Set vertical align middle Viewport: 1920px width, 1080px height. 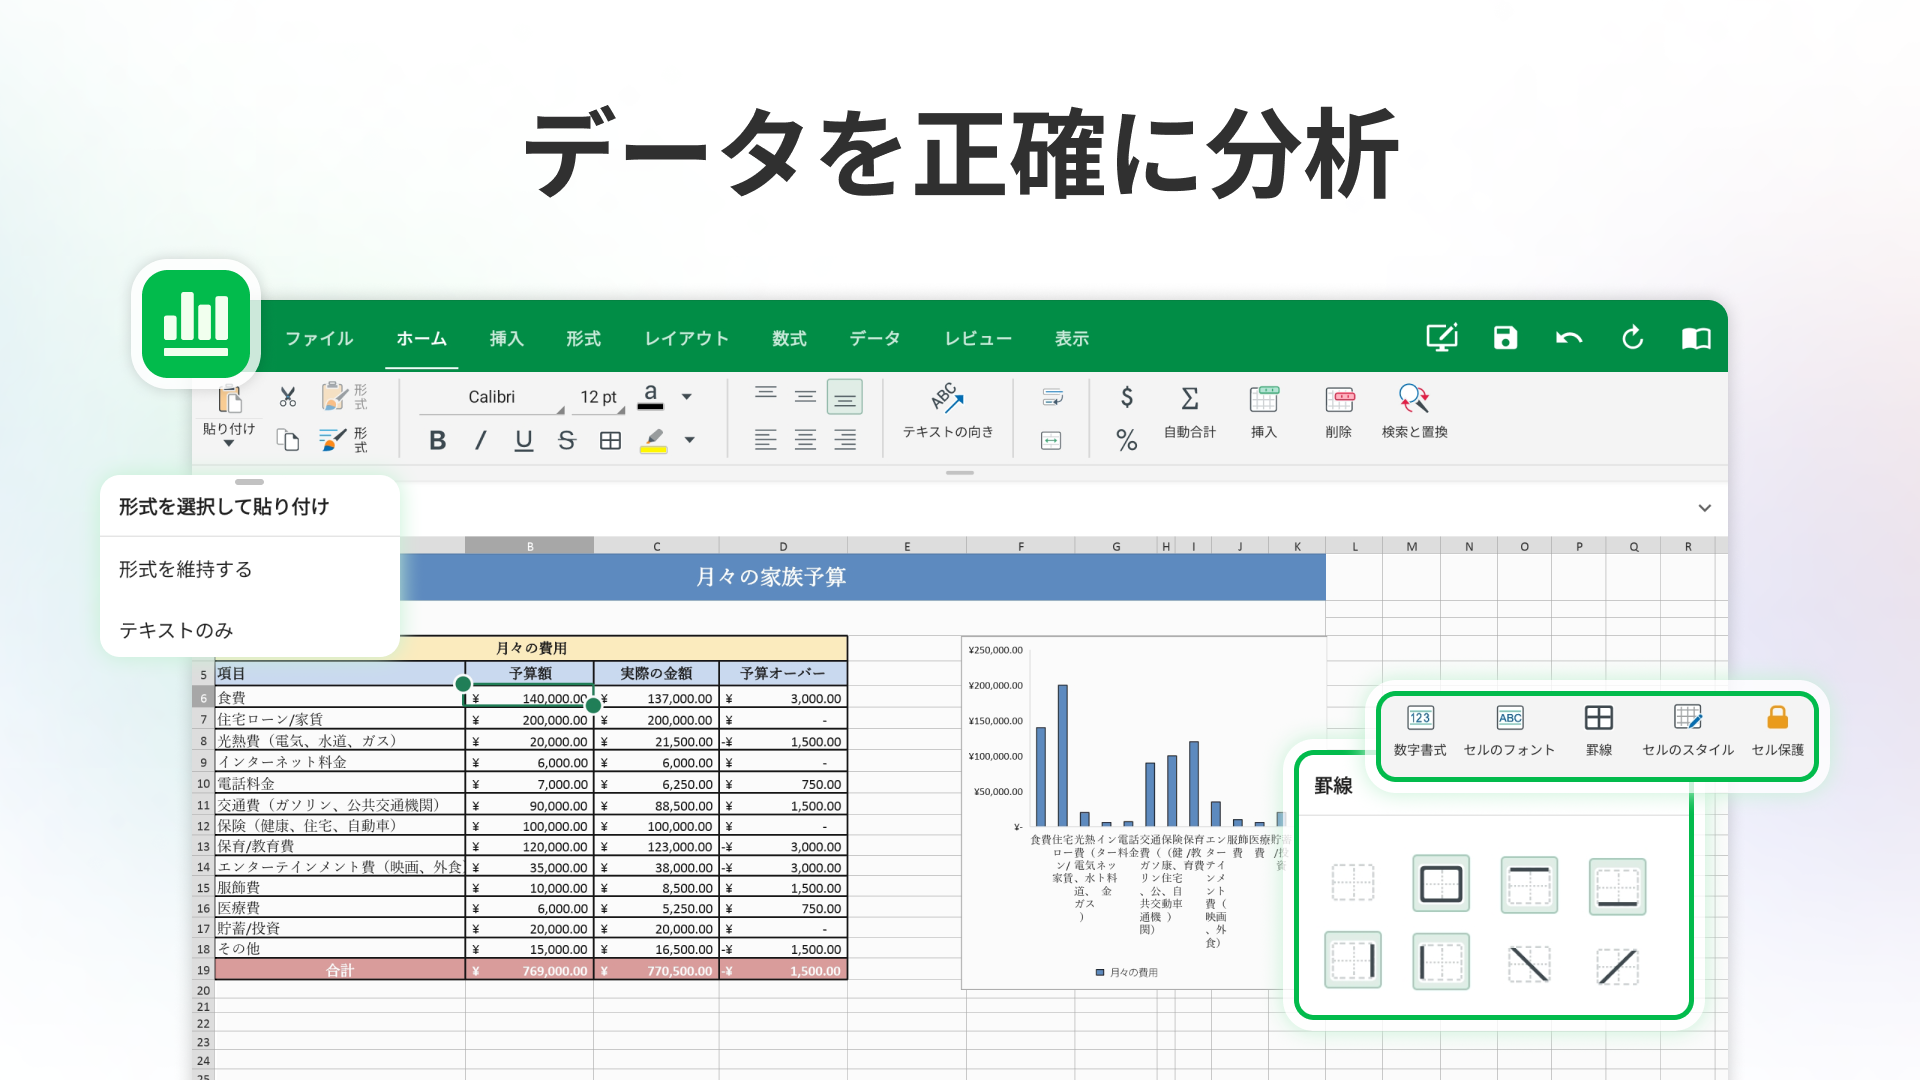click(805, 397)
